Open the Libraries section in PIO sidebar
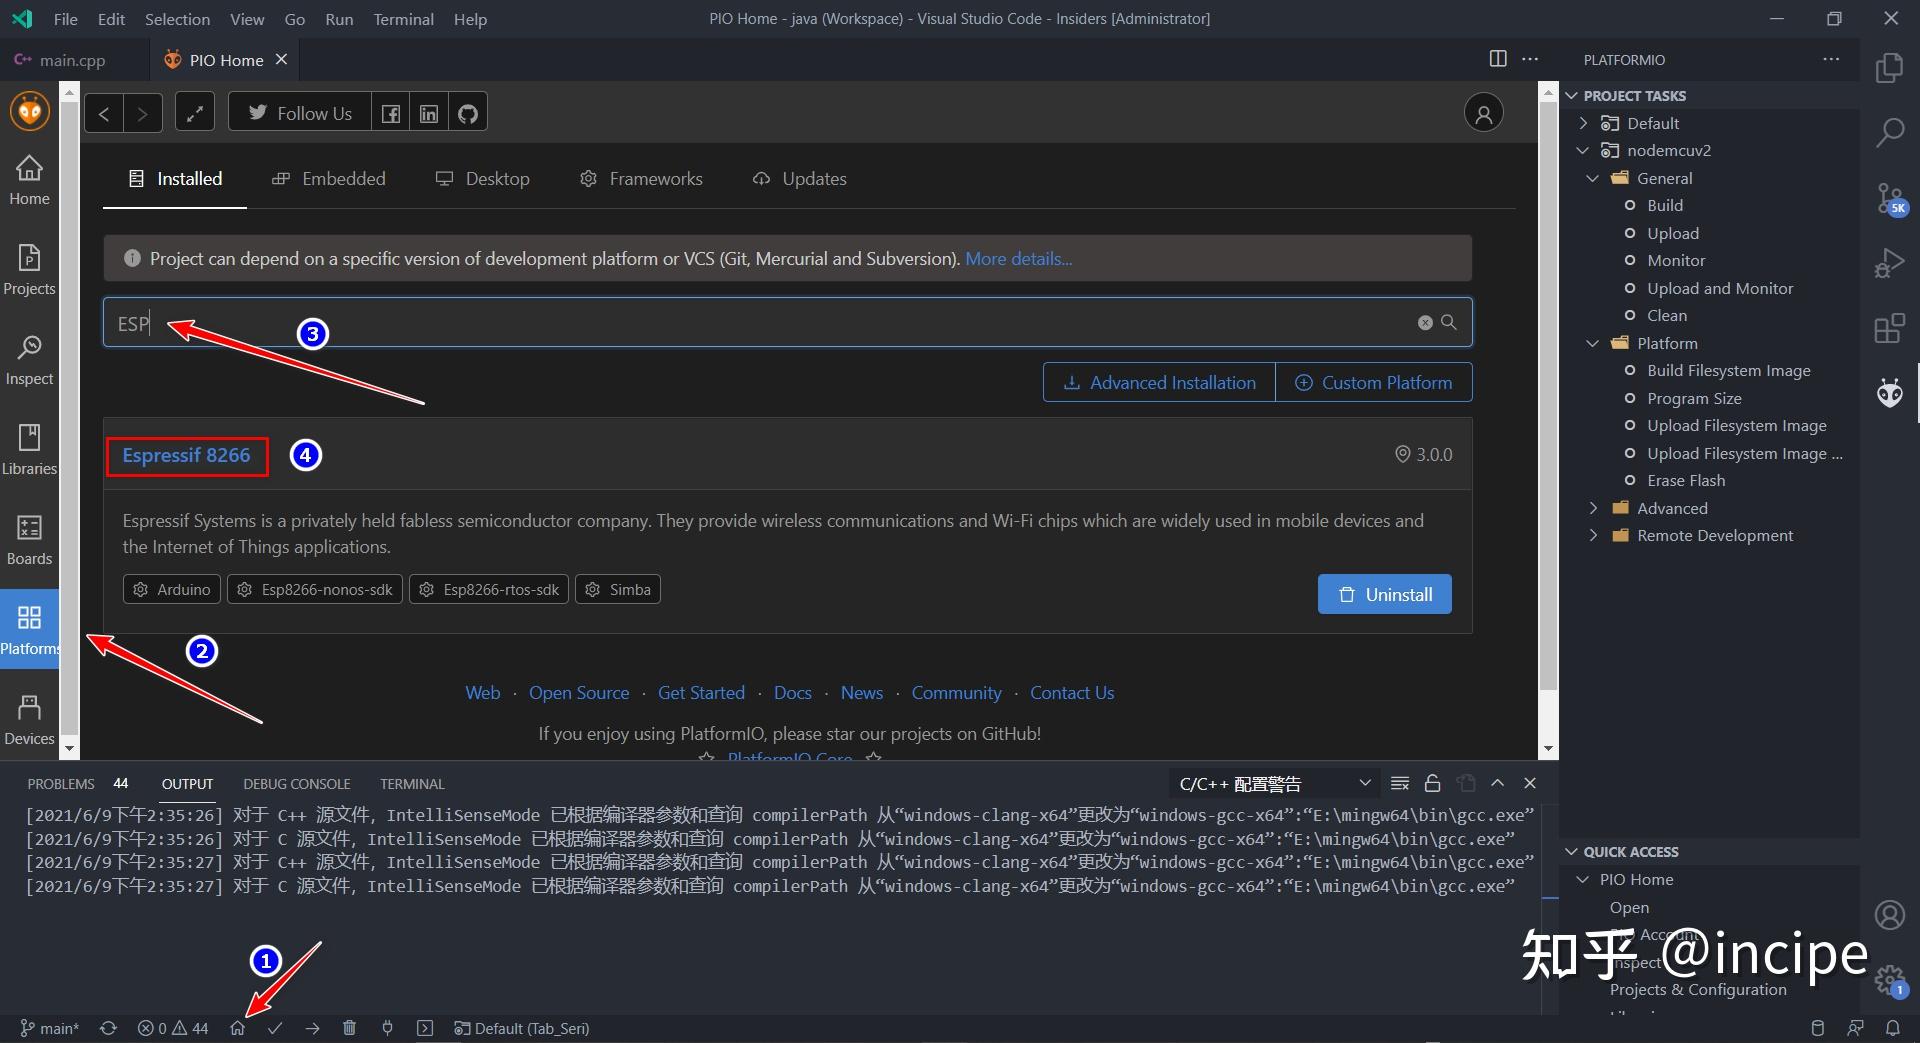 coord(29,451)
